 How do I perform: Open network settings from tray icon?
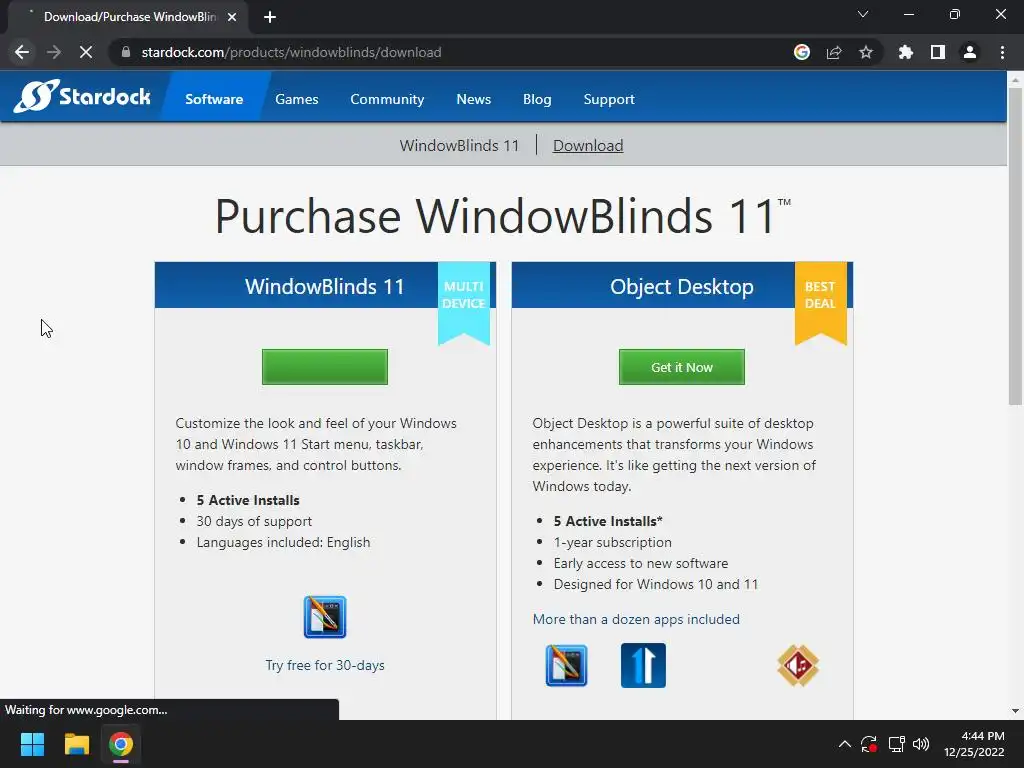click(896, 744)
